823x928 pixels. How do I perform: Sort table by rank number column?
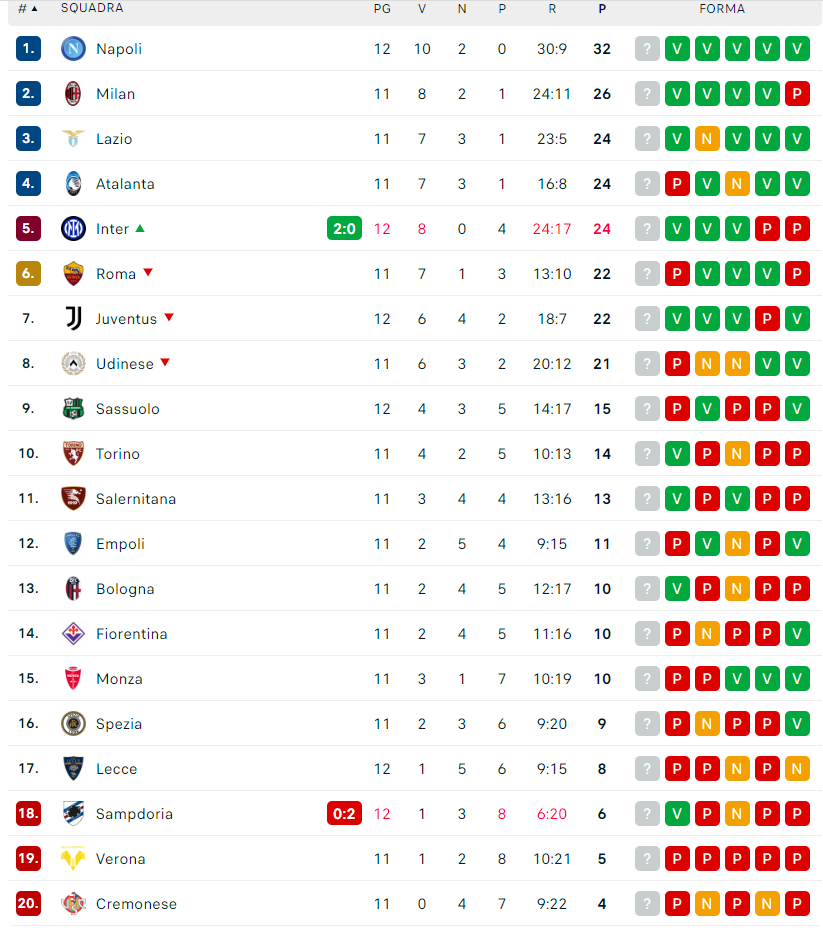28,8
